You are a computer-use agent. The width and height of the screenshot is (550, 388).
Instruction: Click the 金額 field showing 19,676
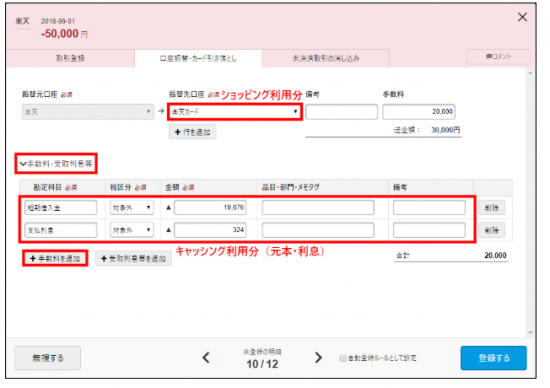[210, 208]
